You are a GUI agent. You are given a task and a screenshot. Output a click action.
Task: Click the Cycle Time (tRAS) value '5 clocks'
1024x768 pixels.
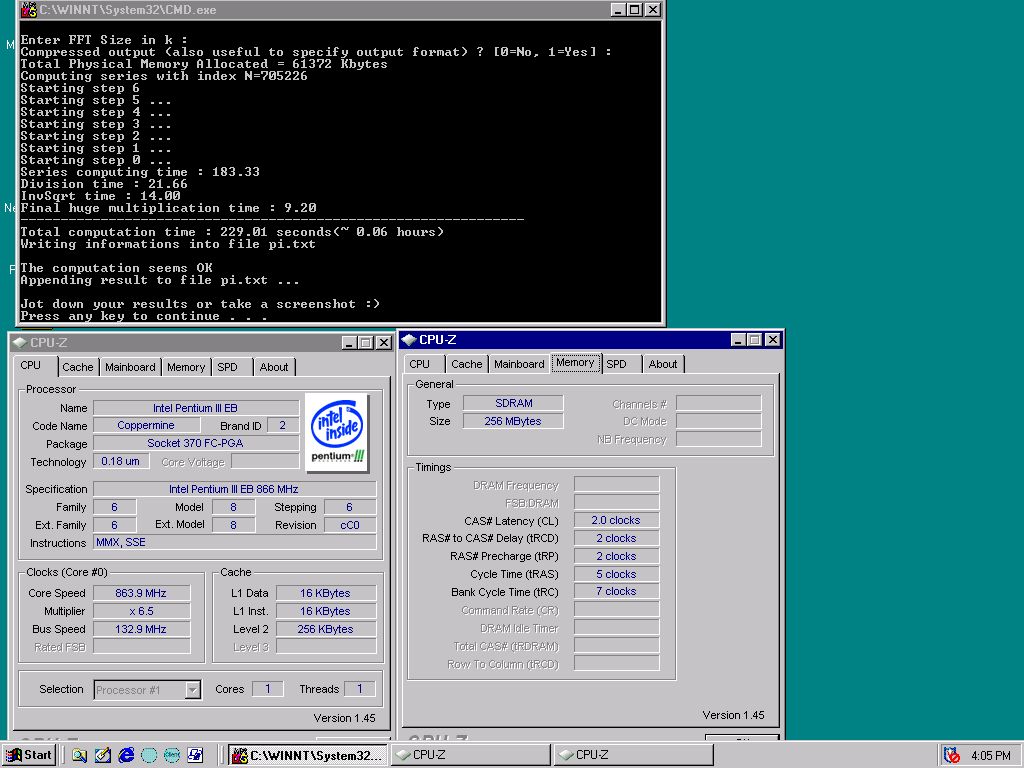616,574
